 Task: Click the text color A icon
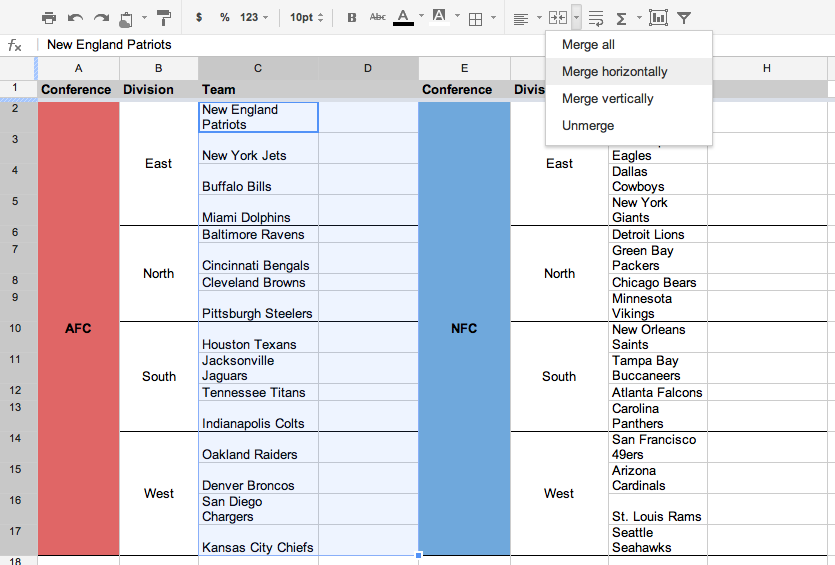point(404,18)
